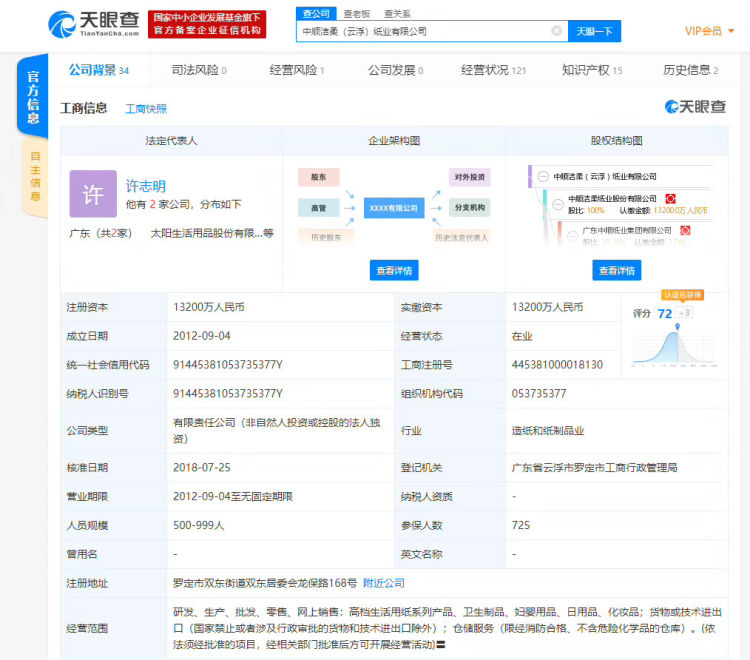Click the score distribution curve chart
Image resolution: width=750 pixels, height=660 pixels.
tap(674, 346)
